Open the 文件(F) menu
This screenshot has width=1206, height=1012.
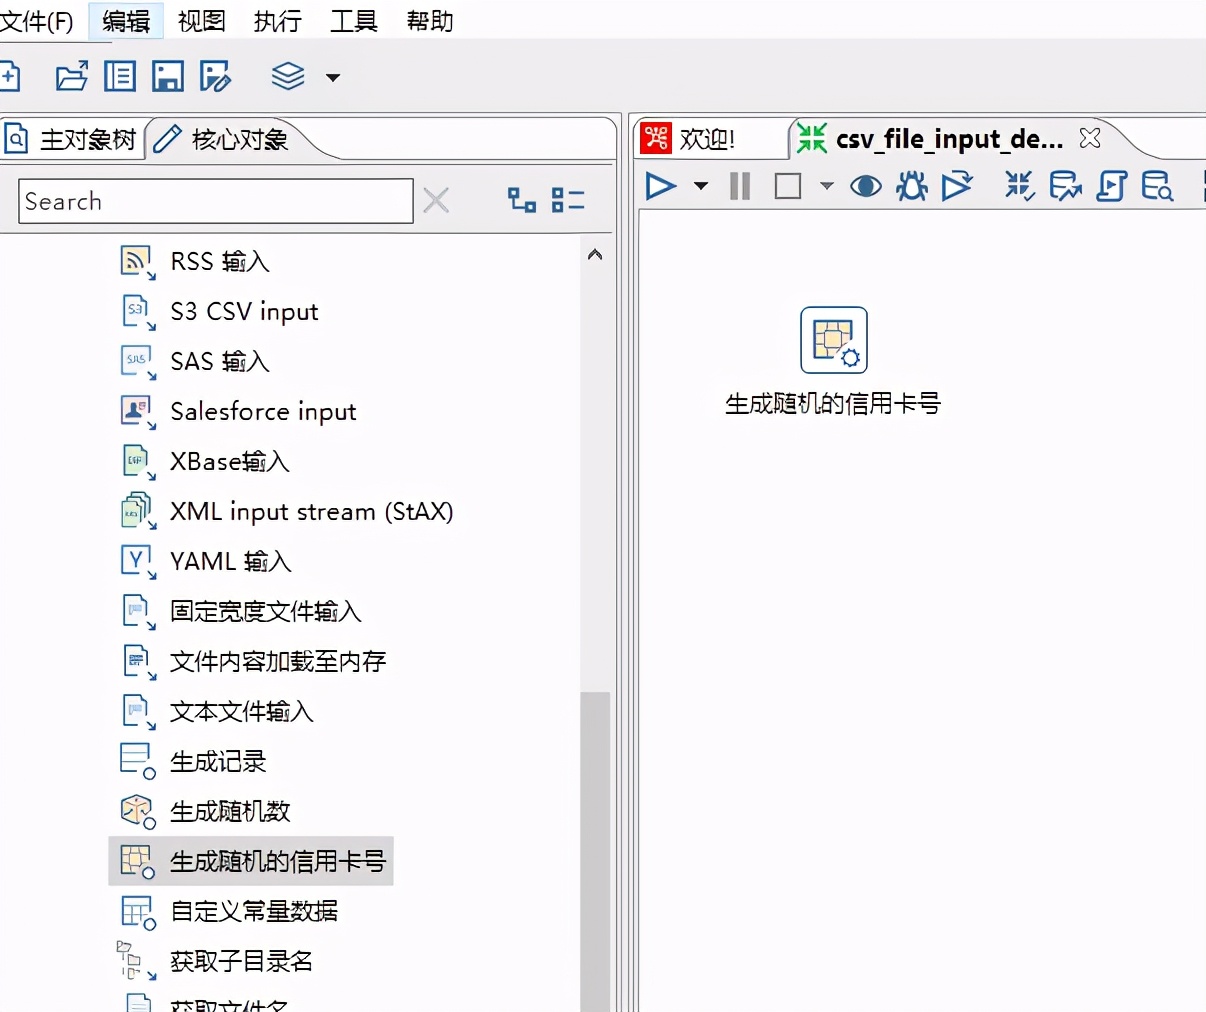point(37,21)
